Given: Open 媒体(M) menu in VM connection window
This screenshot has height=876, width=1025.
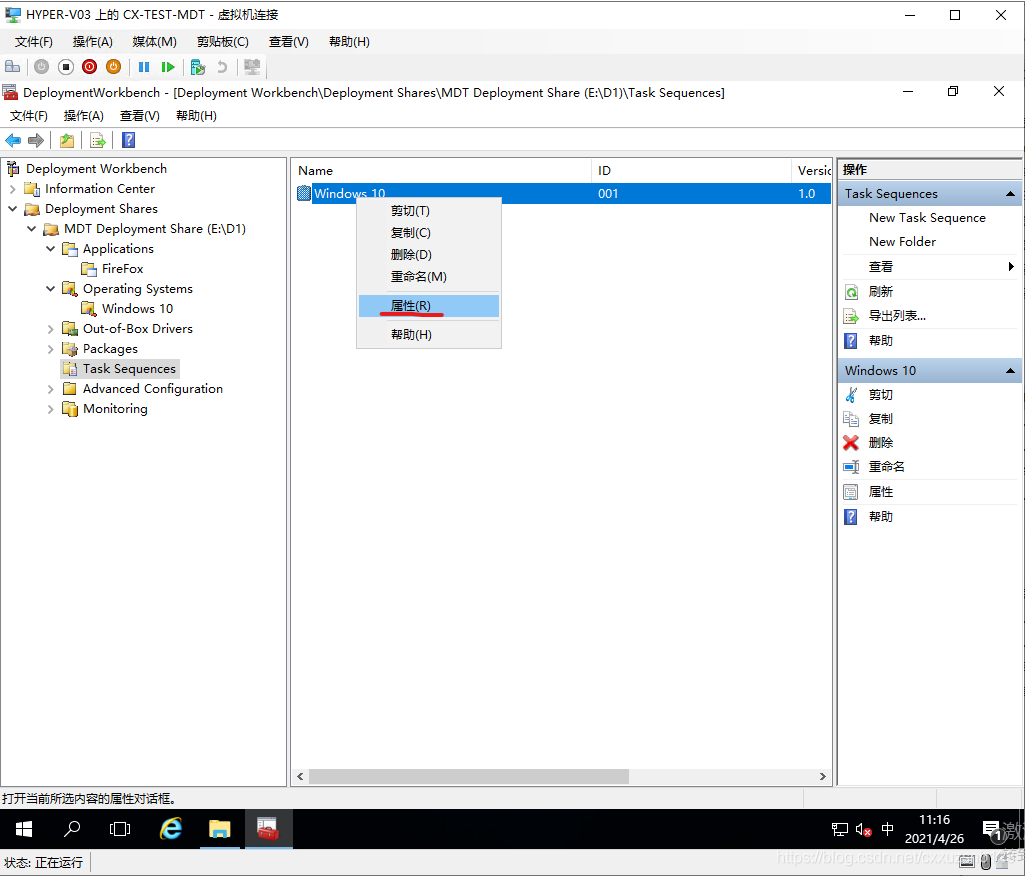Looking at the screenshot, I should [x=154, y=42].
